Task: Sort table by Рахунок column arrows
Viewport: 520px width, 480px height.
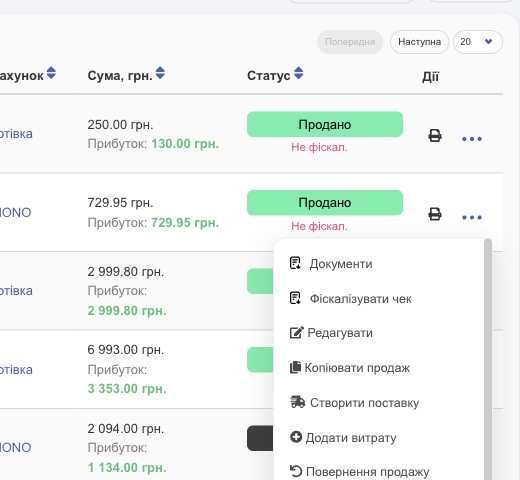Action: click(51, 73)
